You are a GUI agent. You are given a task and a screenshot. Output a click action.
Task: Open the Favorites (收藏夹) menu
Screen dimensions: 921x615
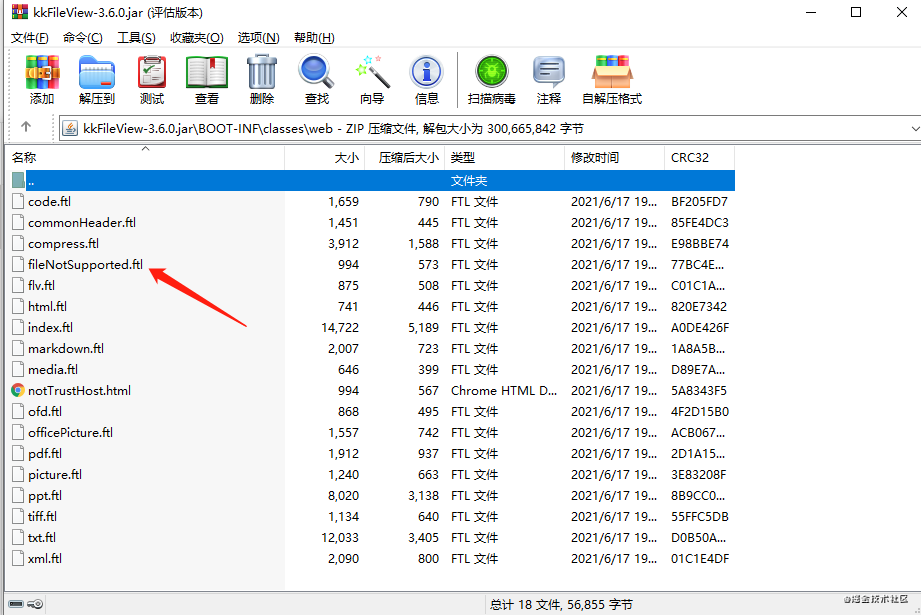tap(197, 38)
